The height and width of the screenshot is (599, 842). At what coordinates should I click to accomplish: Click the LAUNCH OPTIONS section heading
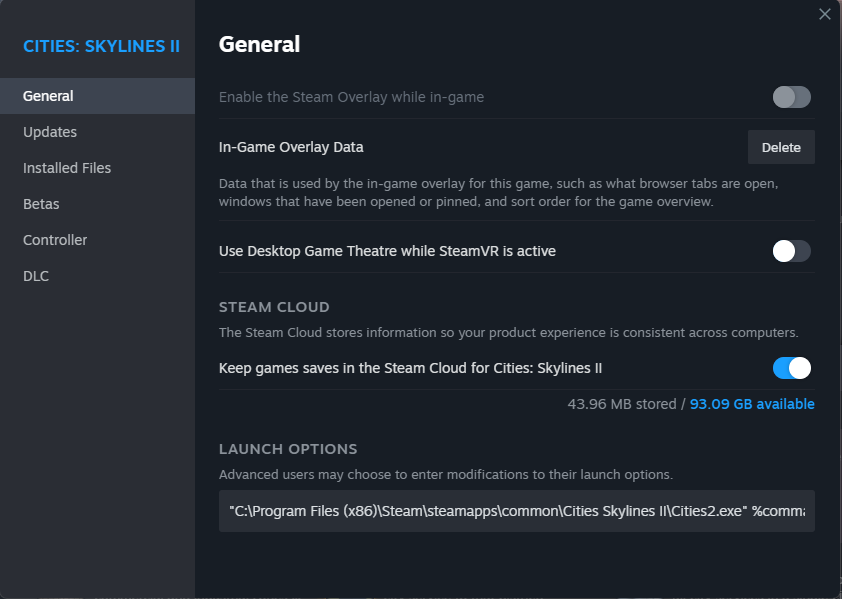pos(288,449)
